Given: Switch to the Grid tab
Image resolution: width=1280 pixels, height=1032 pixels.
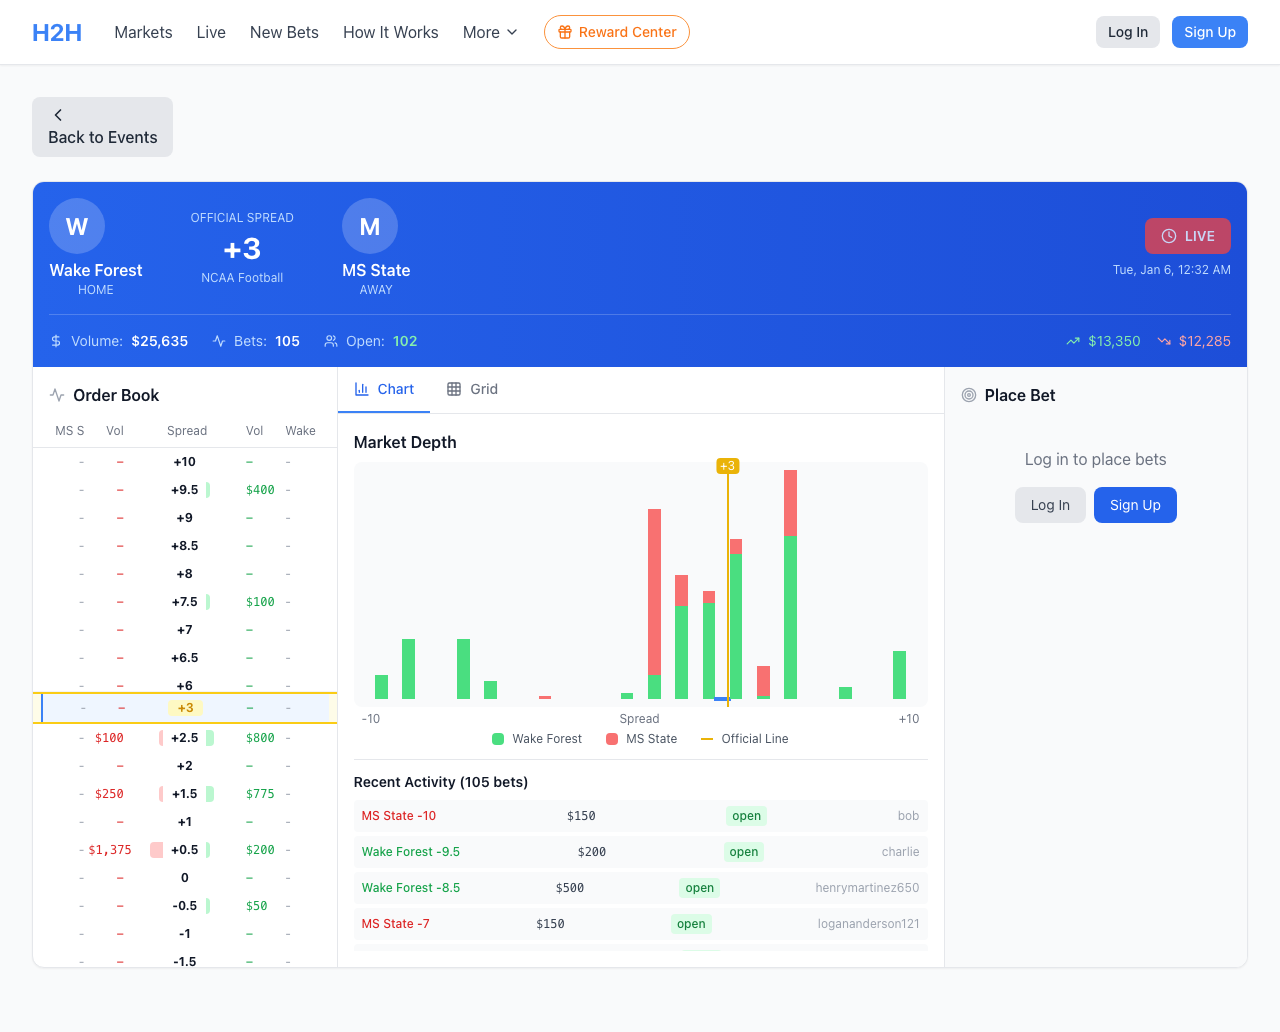Looking at the screenshot, I should (x=472, y=389).
